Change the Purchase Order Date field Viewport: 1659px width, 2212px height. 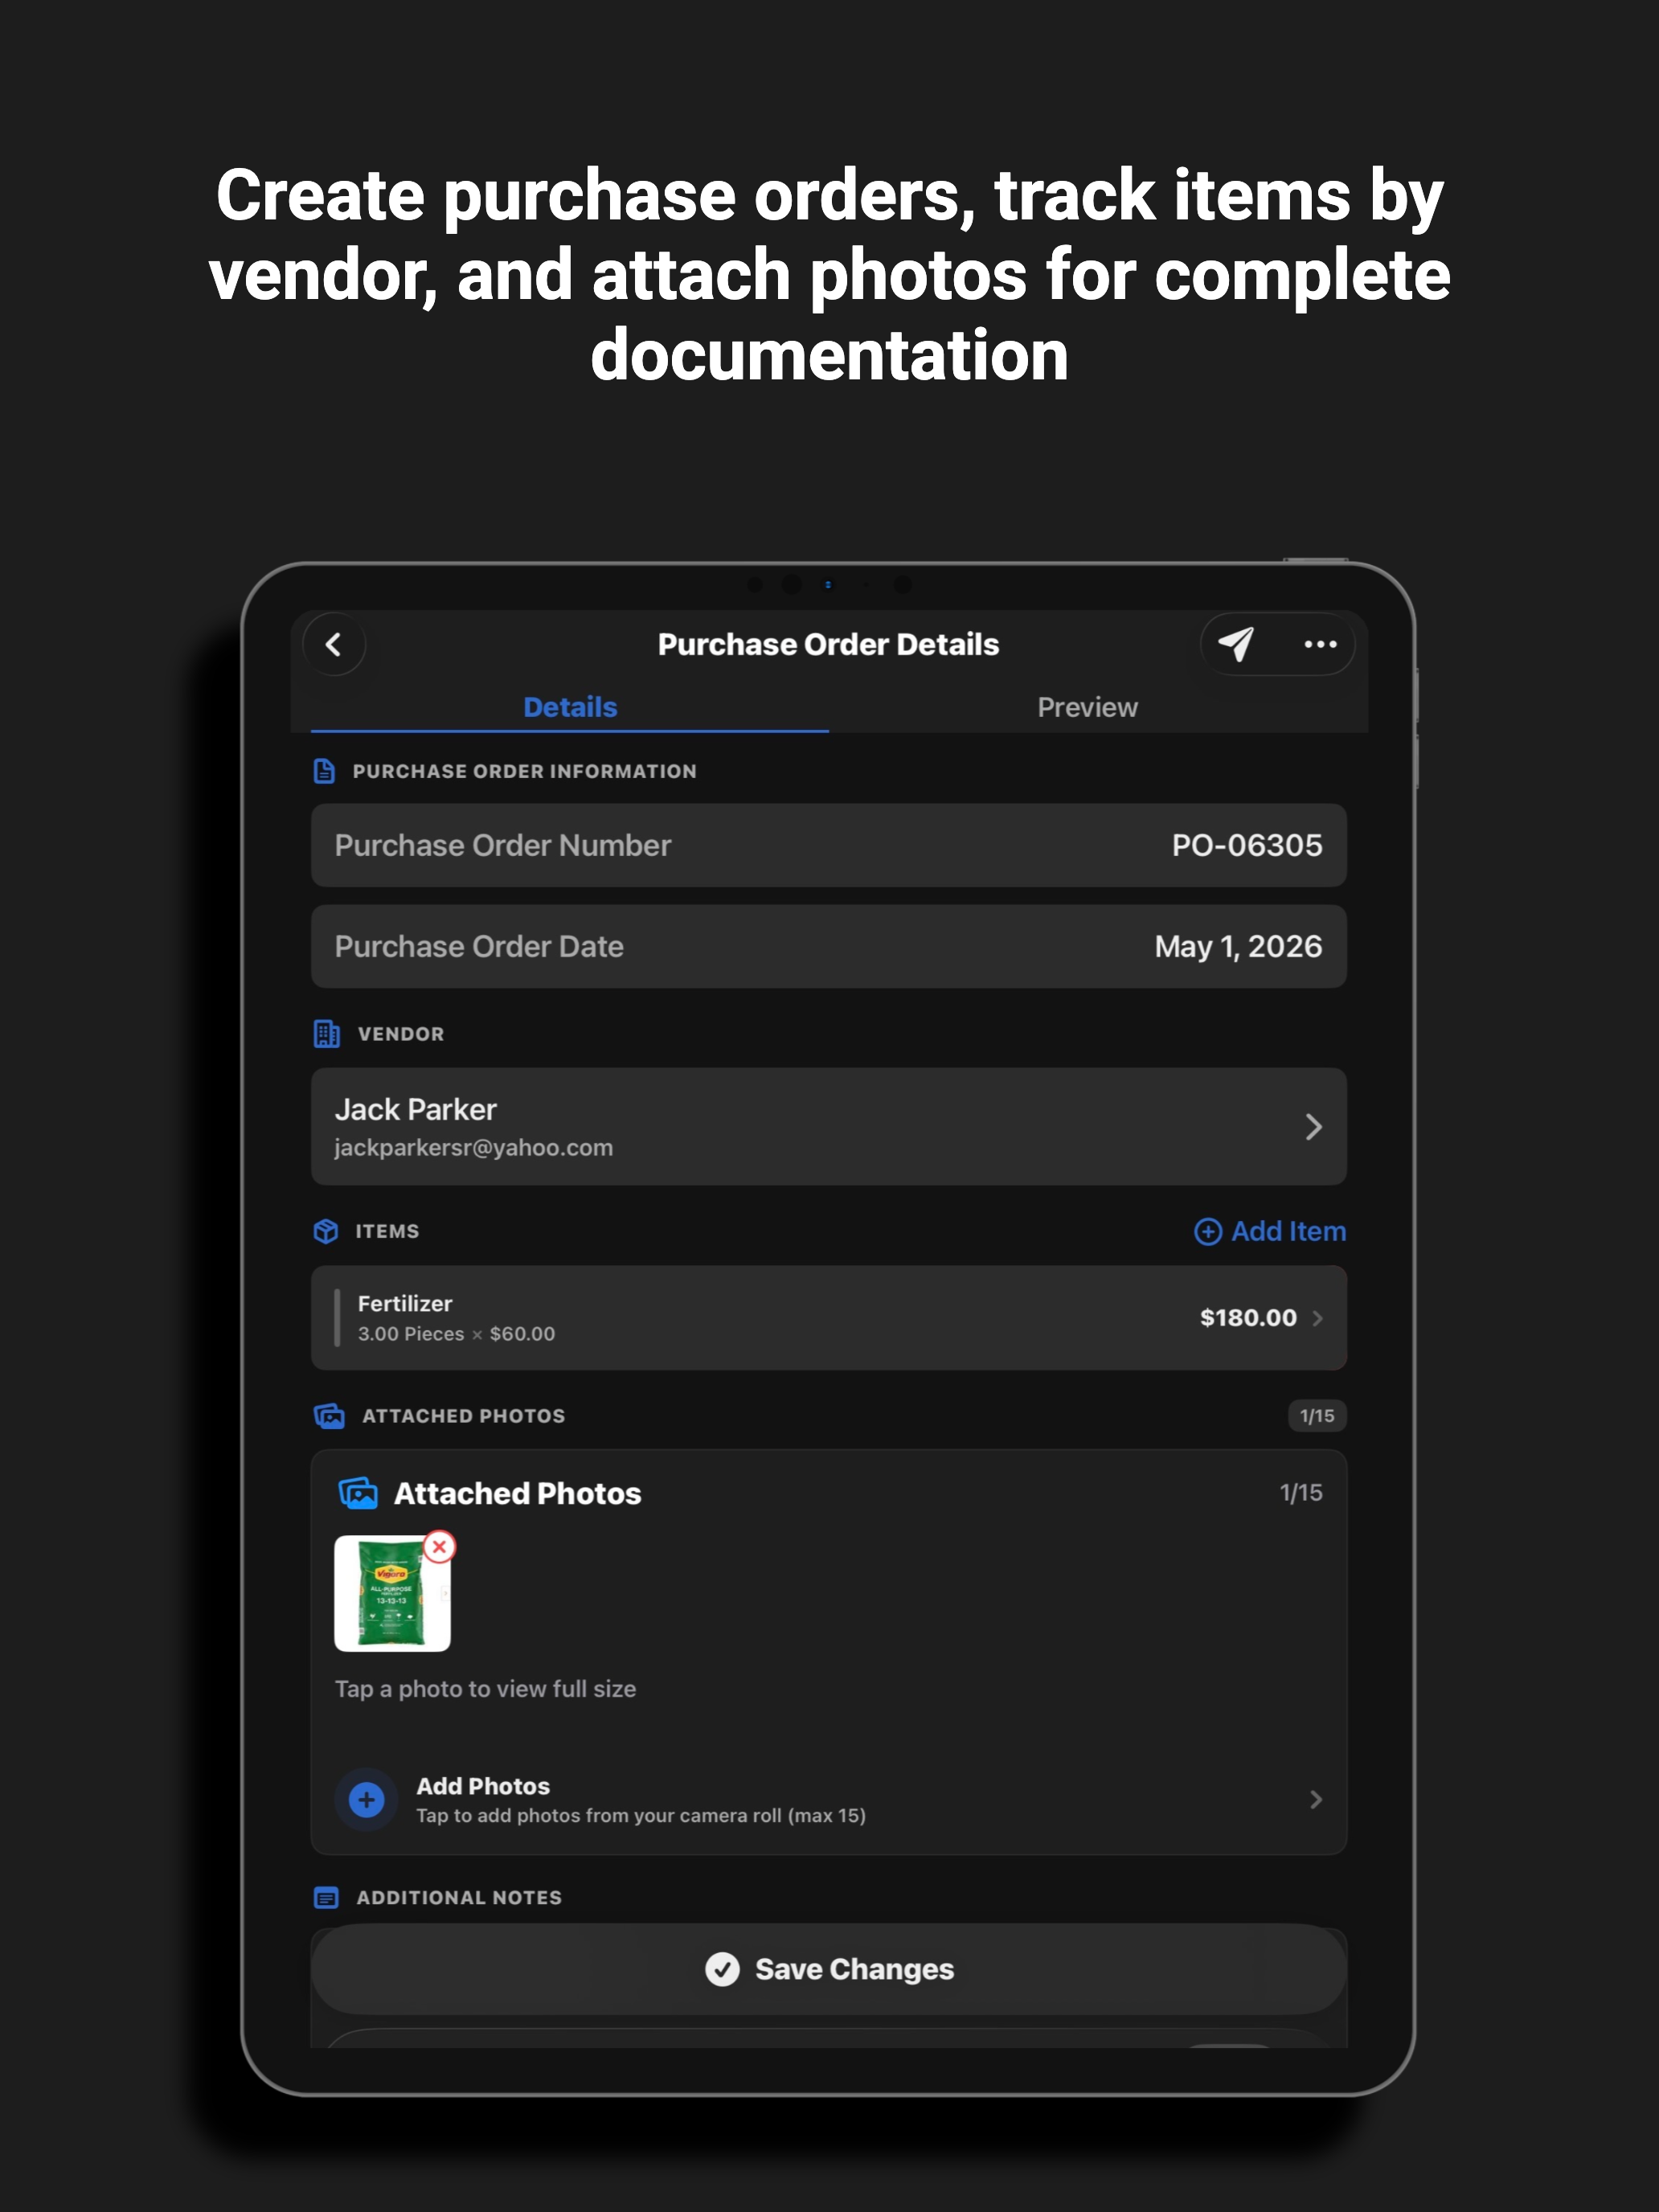point(829,946)
